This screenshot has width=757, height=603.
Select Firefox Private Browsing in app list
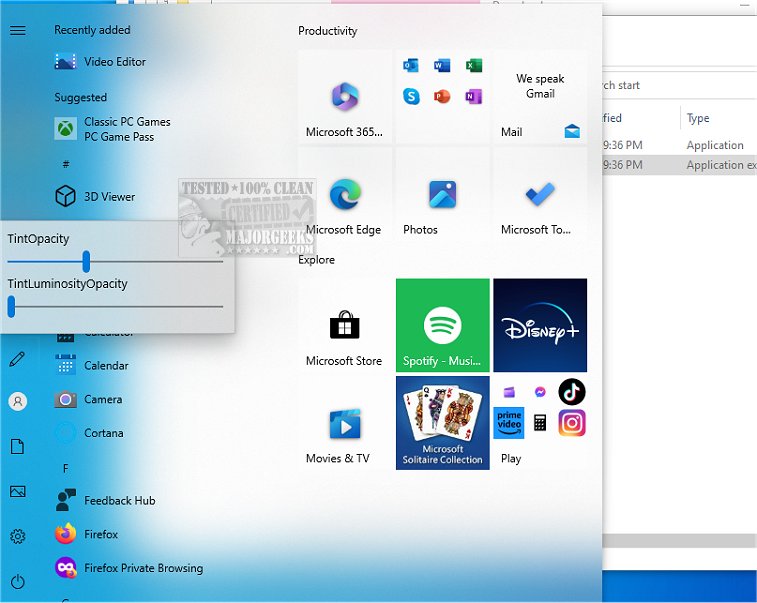click(x=143, y=568)
